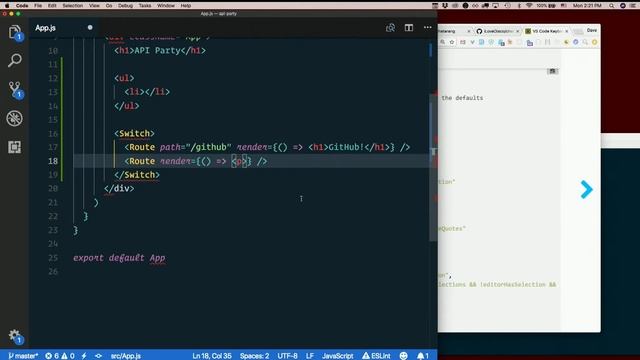Open the Source Control view
Screen dimensions: 640x360
pos(15,89)
